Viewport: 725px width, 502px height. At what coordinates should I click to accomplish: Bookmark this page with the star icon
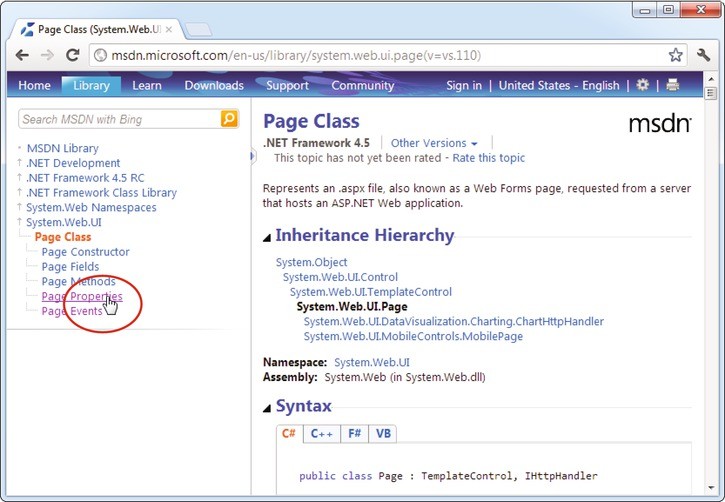676,55
